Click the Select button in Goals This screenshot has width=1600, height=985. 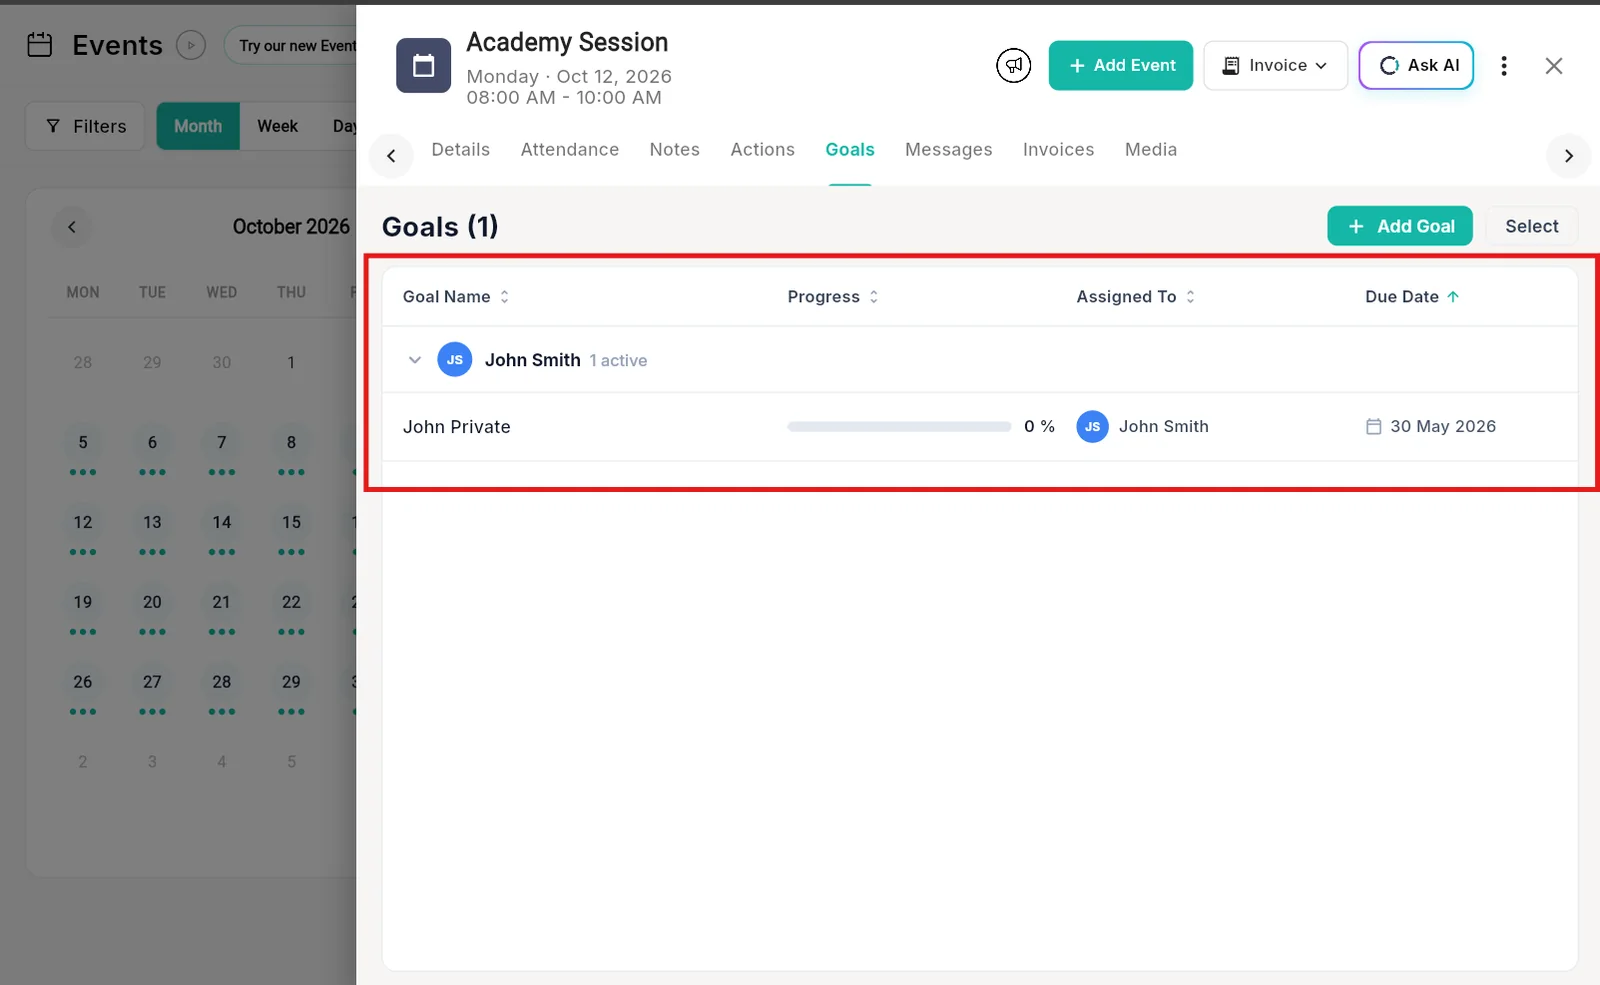1532,226
